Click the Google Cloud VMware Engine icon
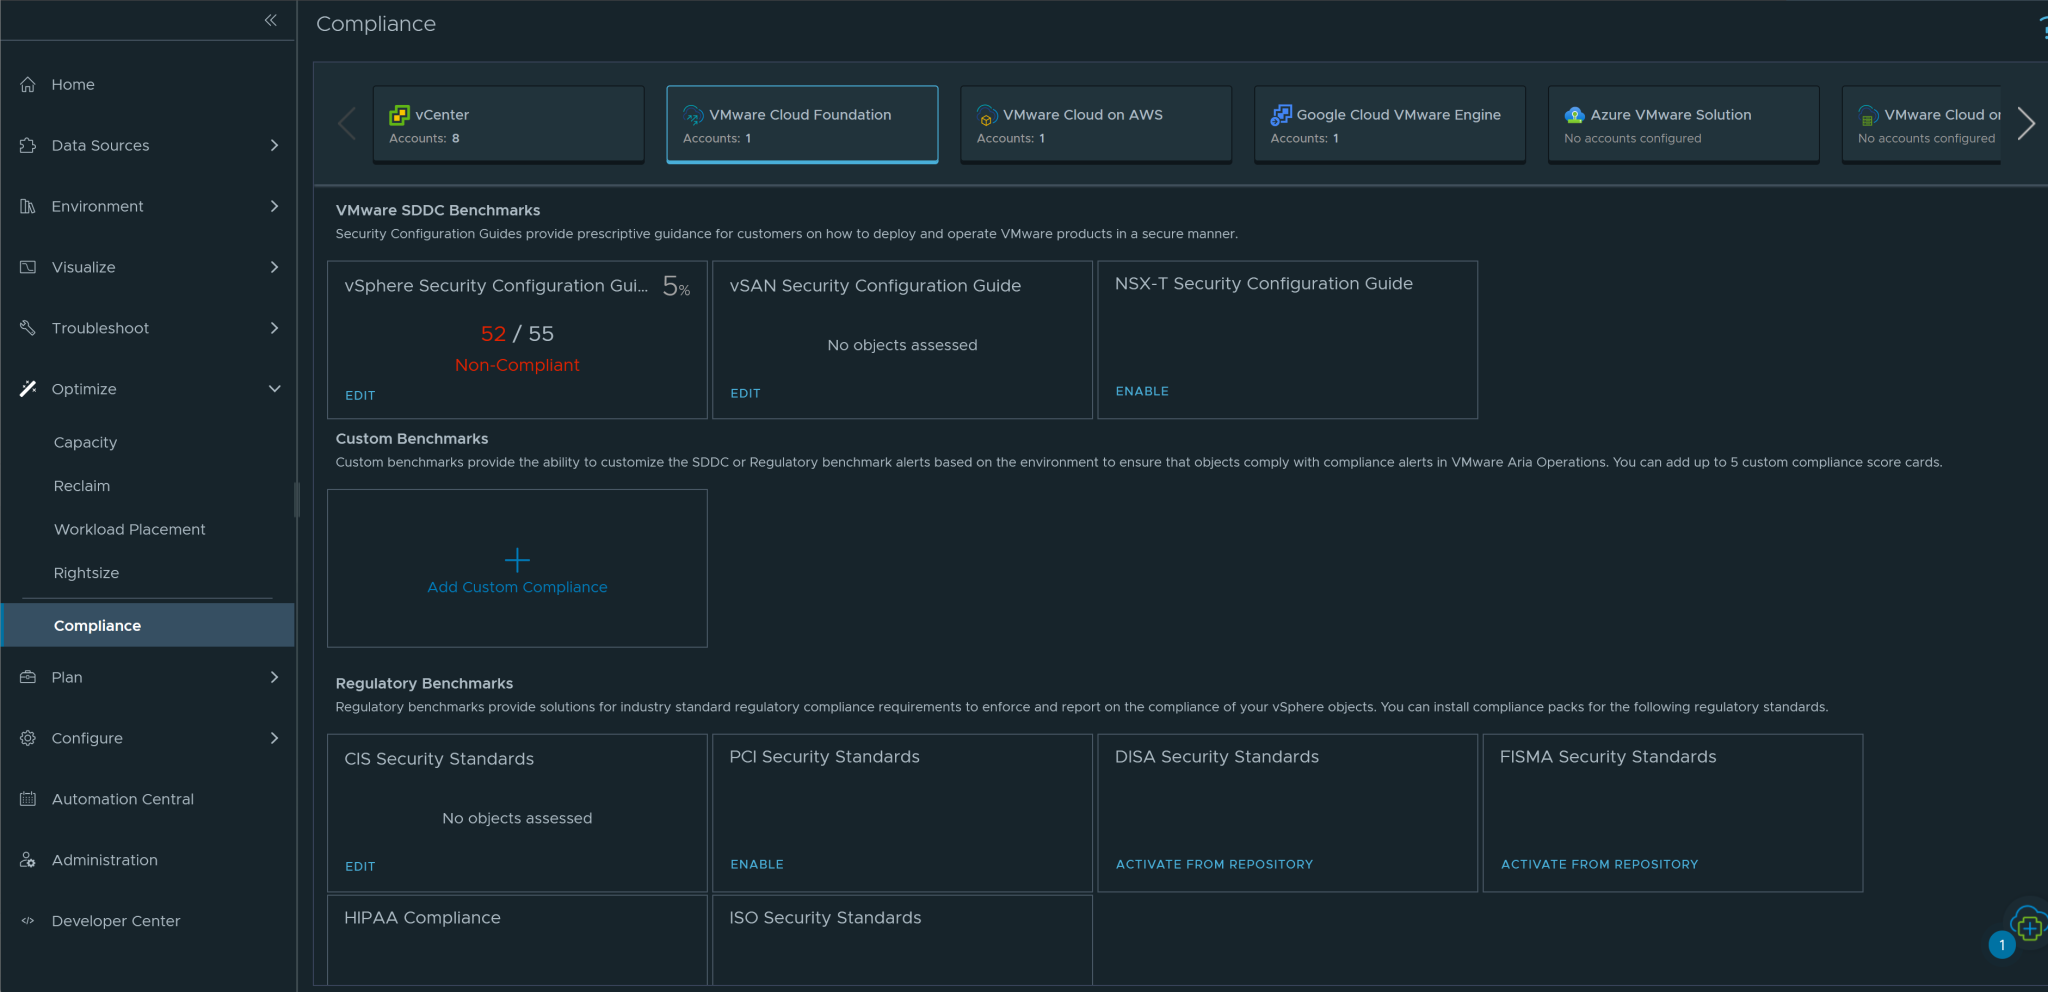The height and width of the screenshot is (992, 2048). [1280, 115]
